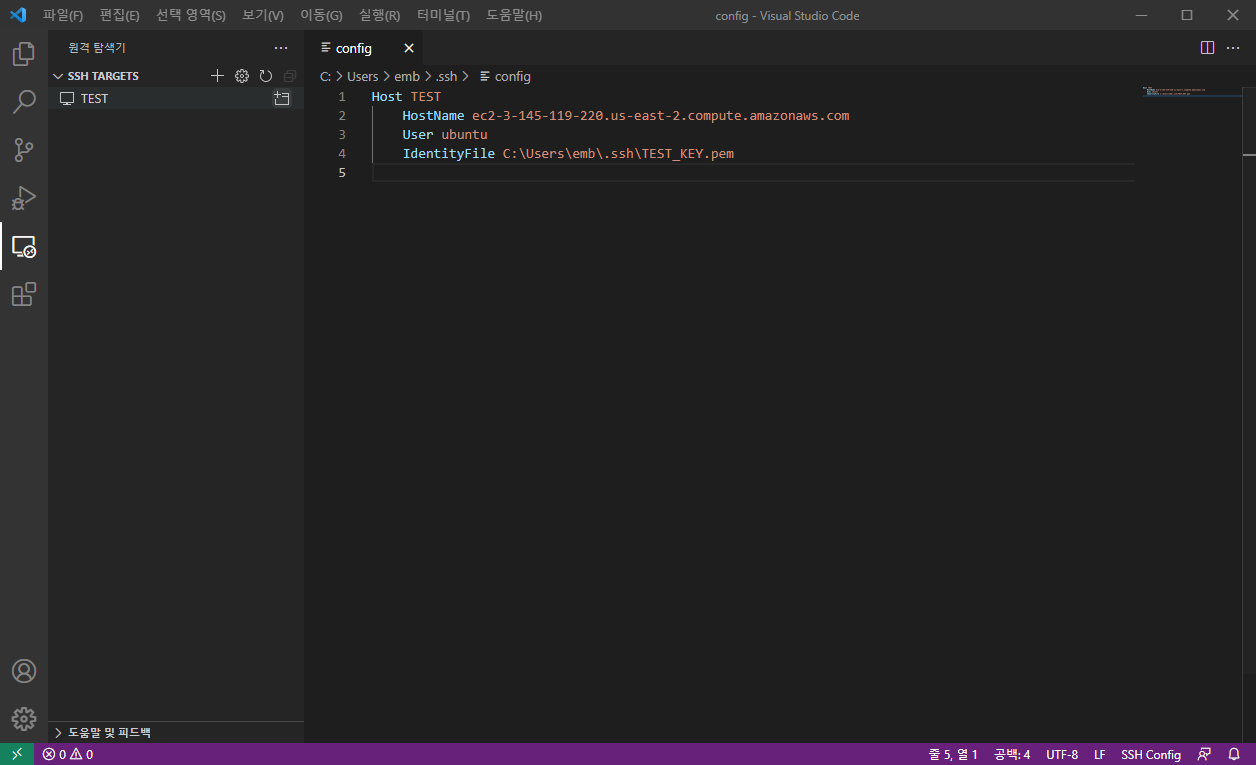Expand the 도움말 및 피드백 section
The width and height of the screenshot is (1256, 765).
[176, 732]
